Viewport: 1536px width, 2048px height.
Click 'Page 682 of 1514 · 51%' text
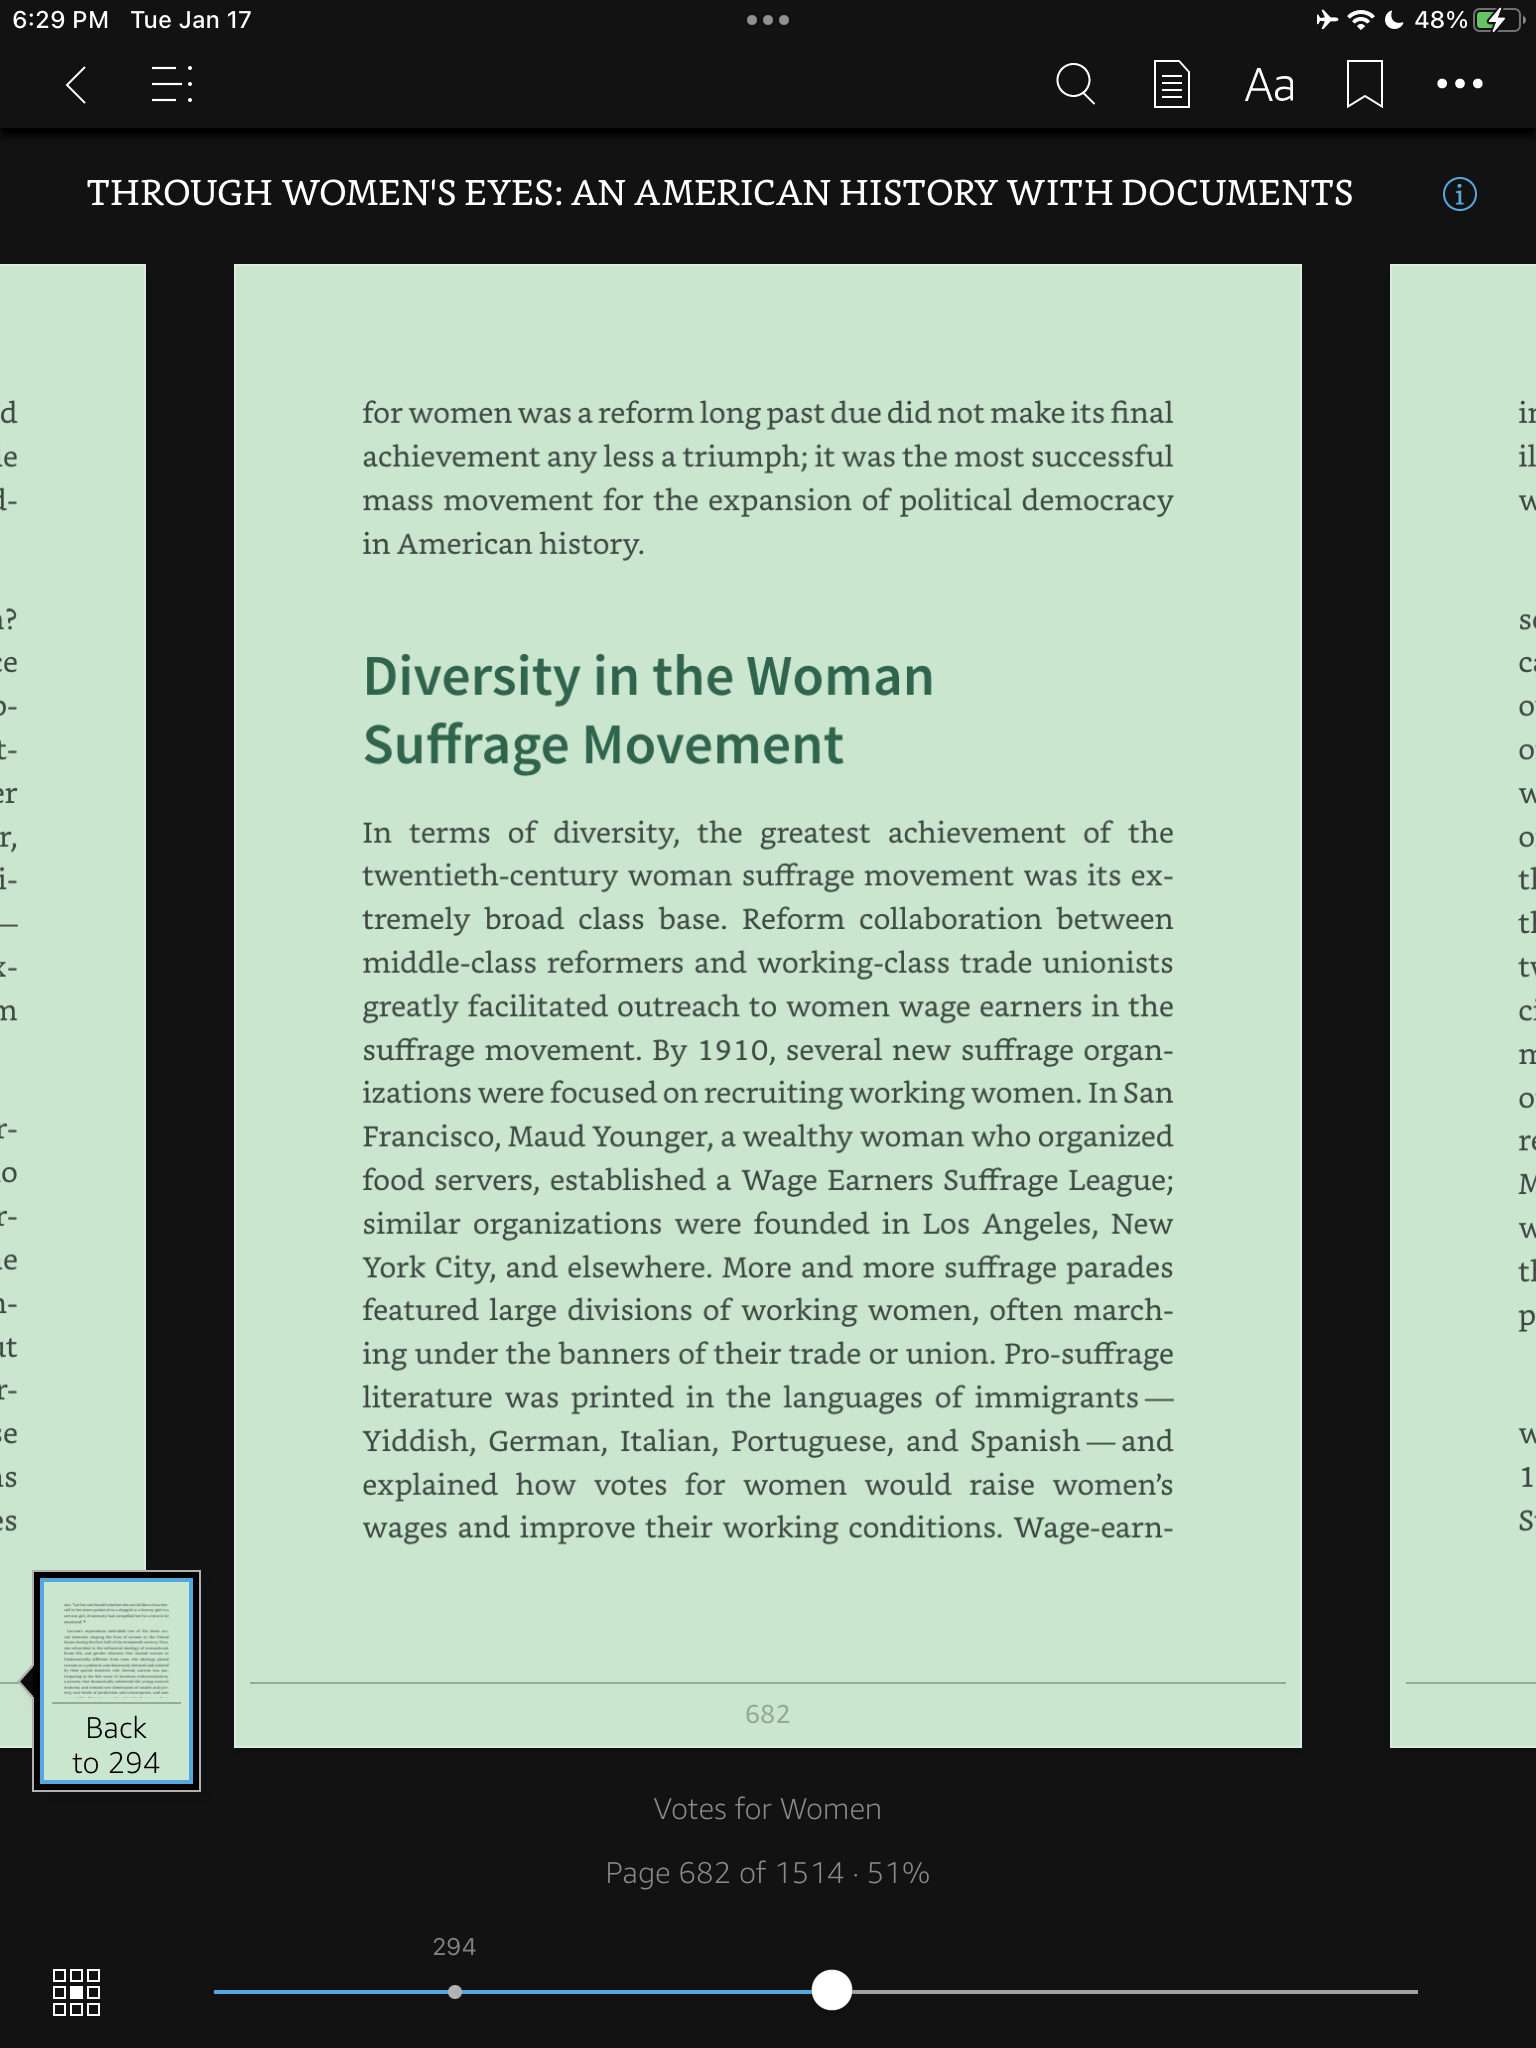(x=767, y=1872)
